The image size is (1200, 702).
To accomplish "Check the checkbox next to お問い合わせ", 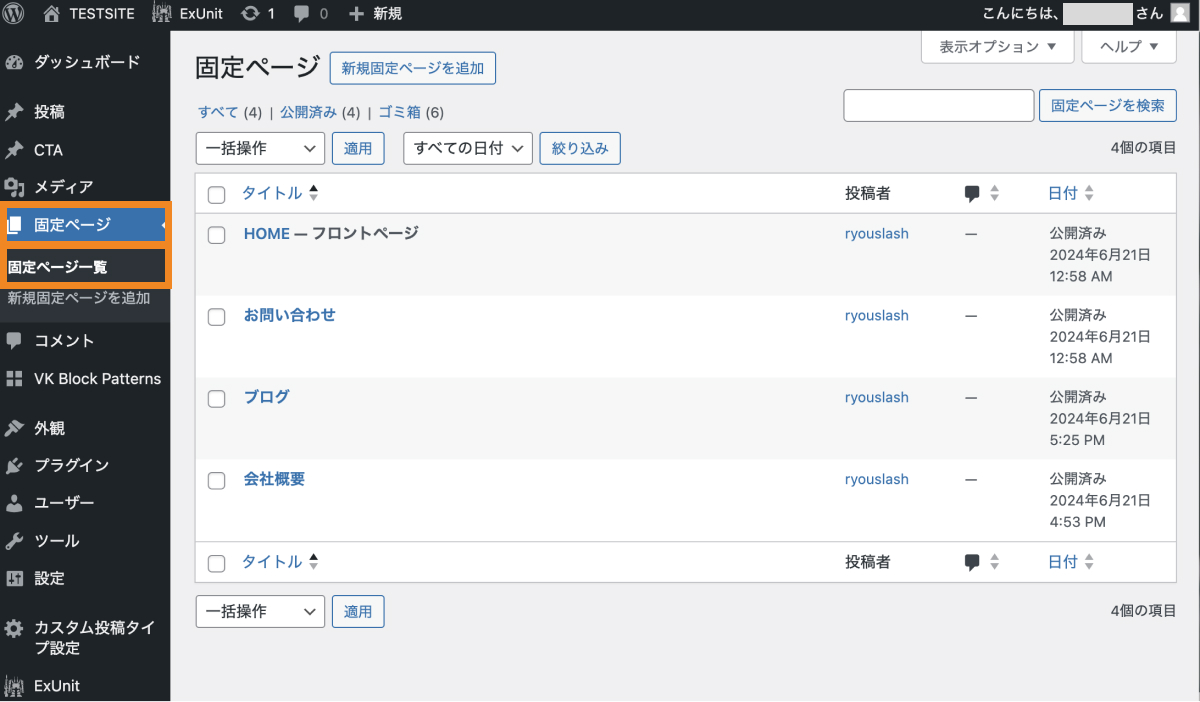I will (x=216, y=314).
